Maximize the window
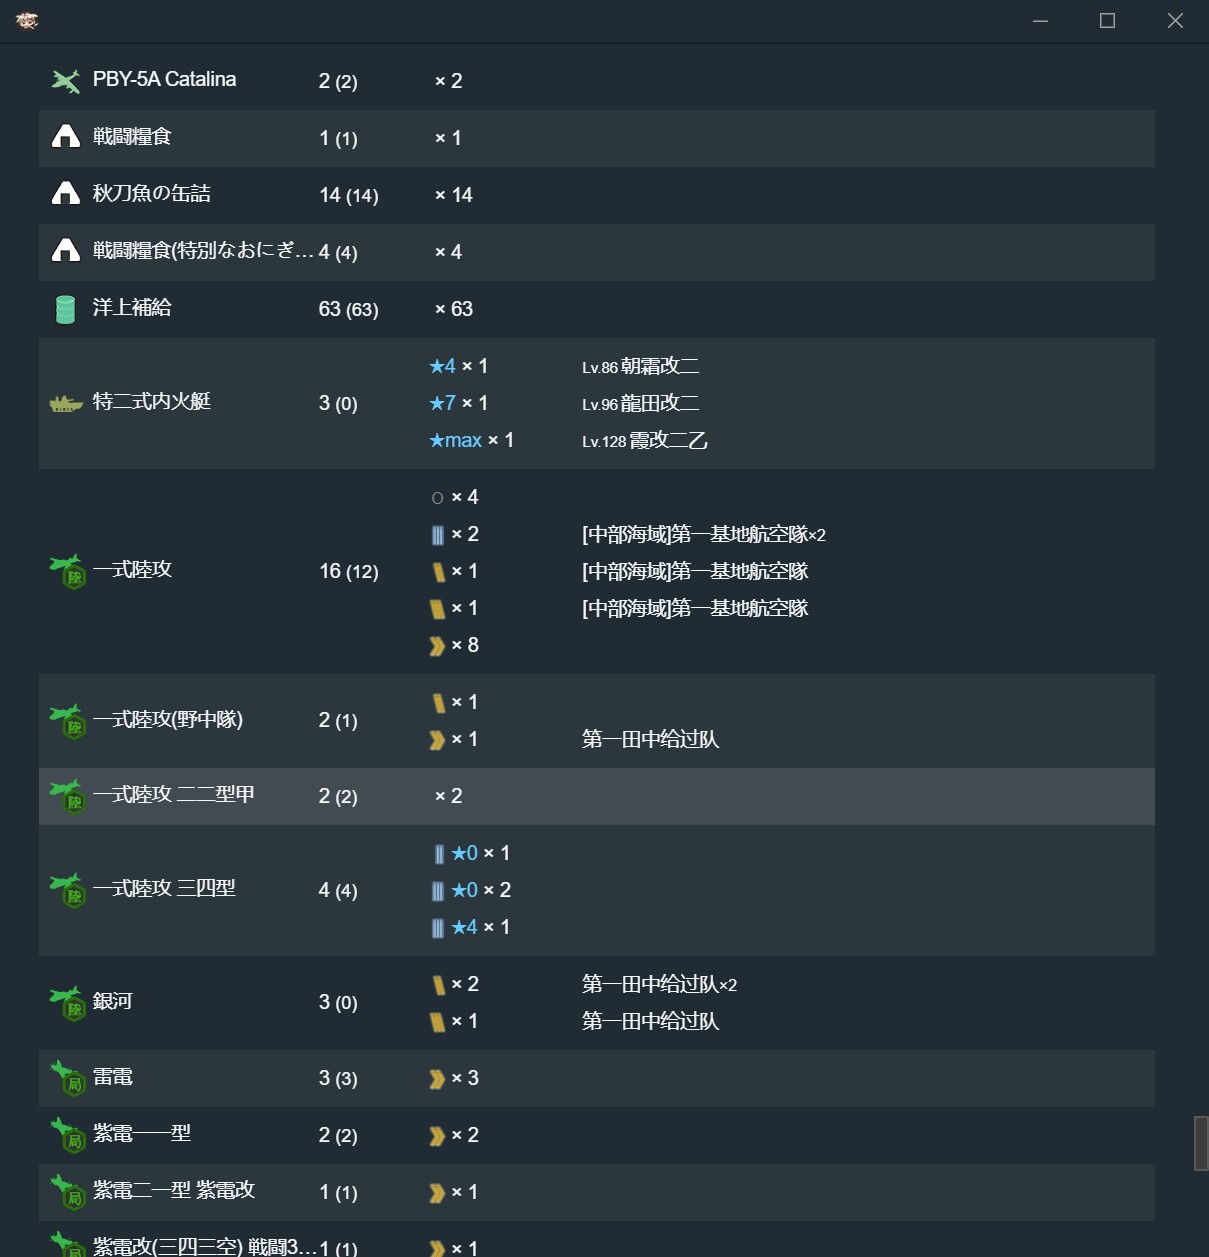The width and height of the screenshot is (1209, 1257). click(1107, 21)
